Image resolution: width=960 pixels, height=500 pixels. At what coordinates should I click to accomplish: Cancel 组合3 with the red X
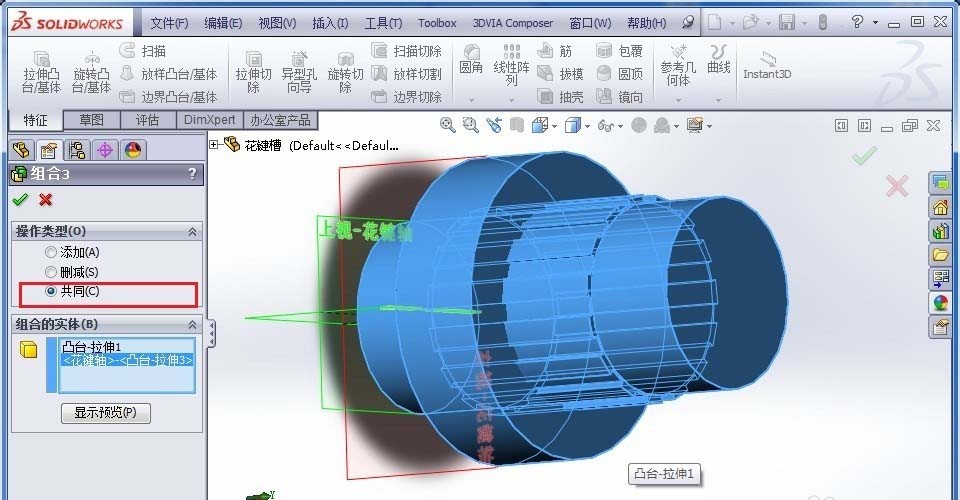[x=45, y=200]
